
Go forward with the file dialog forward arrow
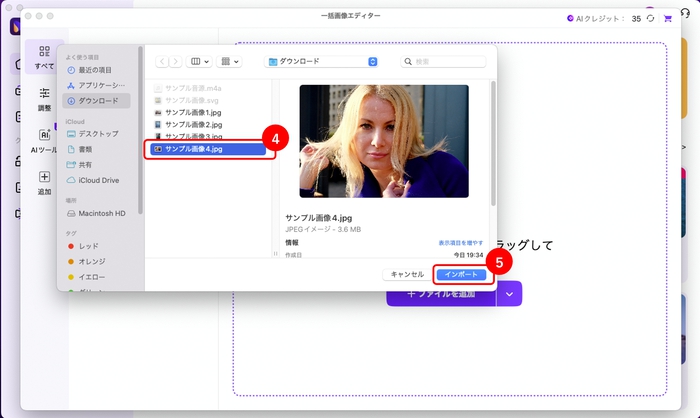pyautogui.click(x=175, y=61)
